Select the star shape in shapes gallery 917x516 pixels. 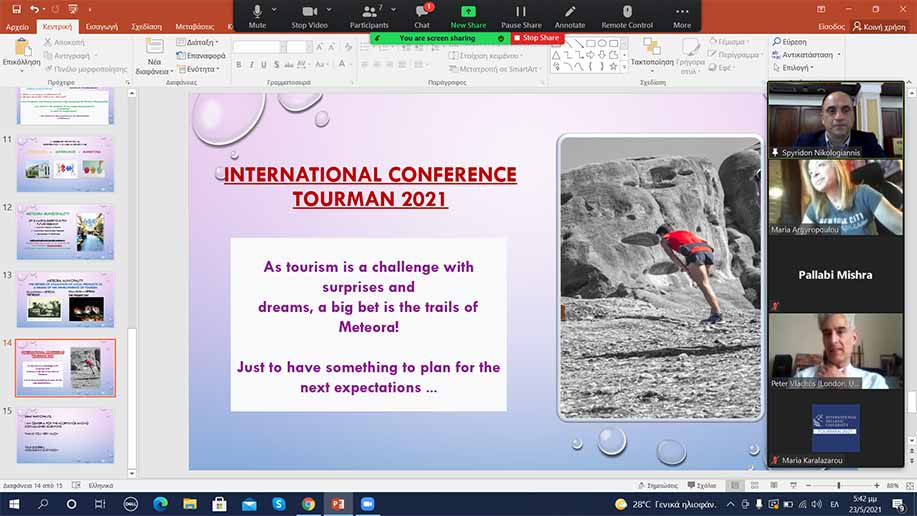click(x=613, y=67)
